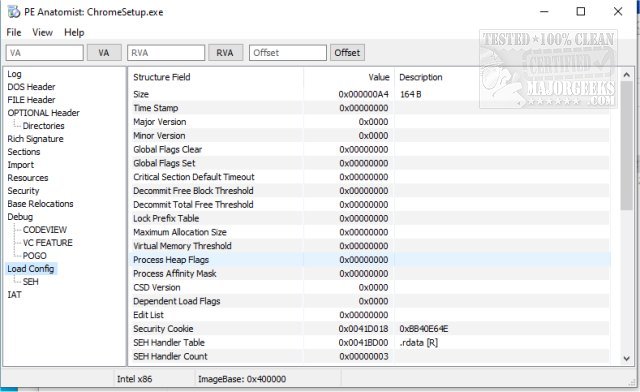
Task: Select Sections in the tree
Action: (x=24, y=152)
